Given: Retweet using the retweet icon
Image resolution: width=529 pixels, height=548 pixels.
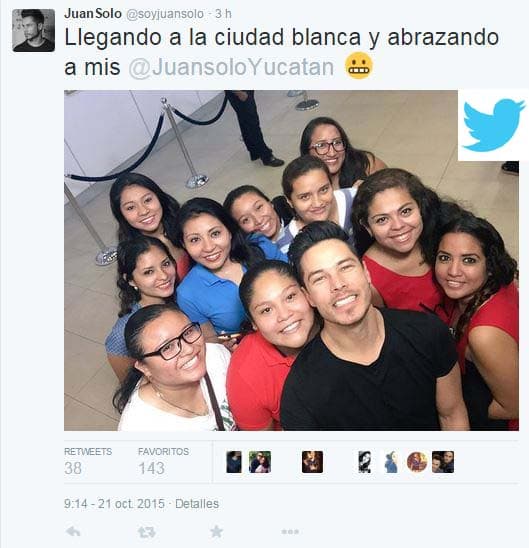Looking at the screenshot, I should [x=146, y=532].
